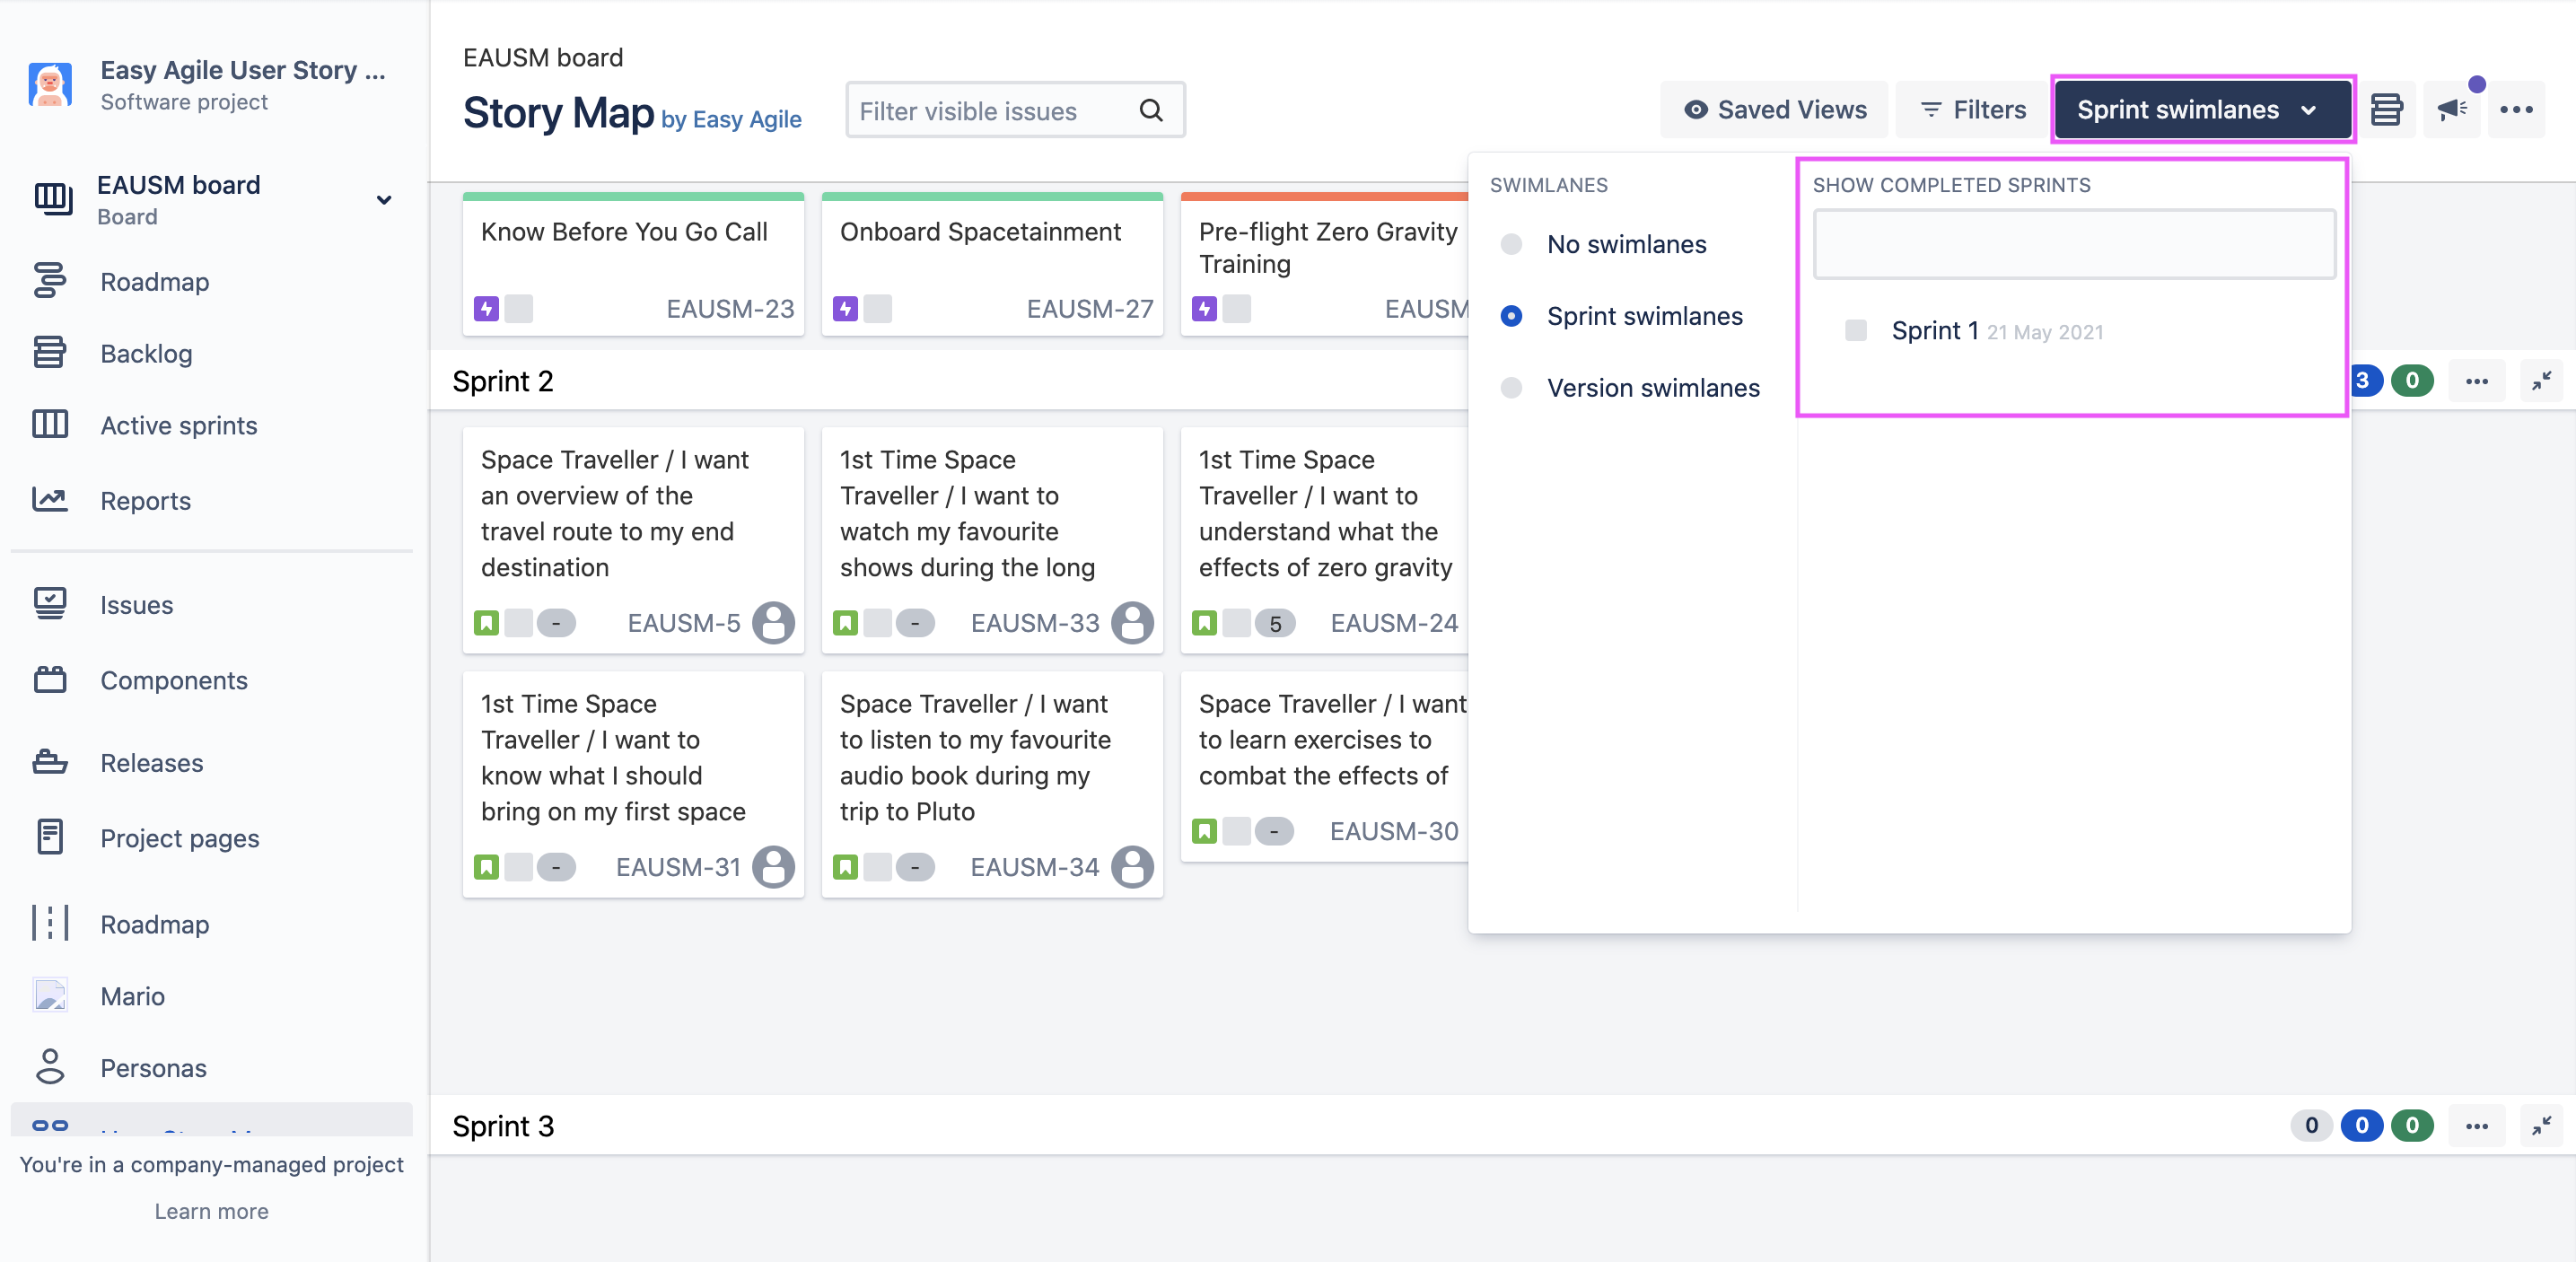The width and height of the screenshot is (2576, 1262).
Task: Focus the Filter visible issues field
Action: point(990,110)
